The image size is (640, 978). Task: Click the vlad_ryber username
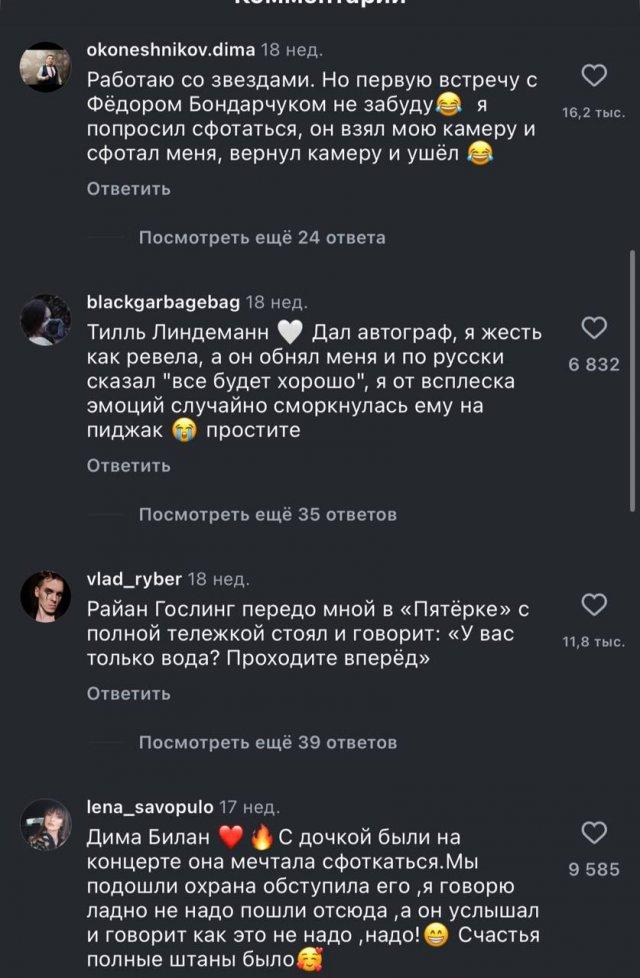pos(134,579)
